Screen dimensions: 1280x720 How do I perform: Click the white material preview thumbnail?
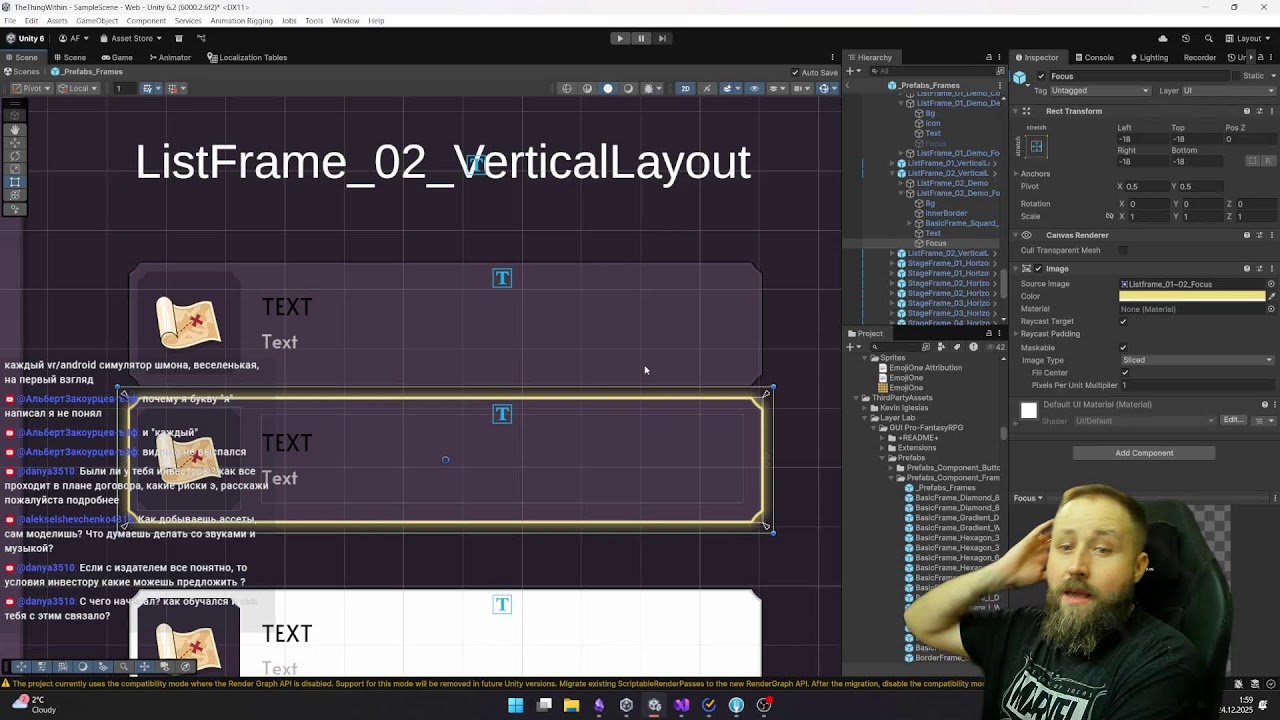[x=1028, y=410]
